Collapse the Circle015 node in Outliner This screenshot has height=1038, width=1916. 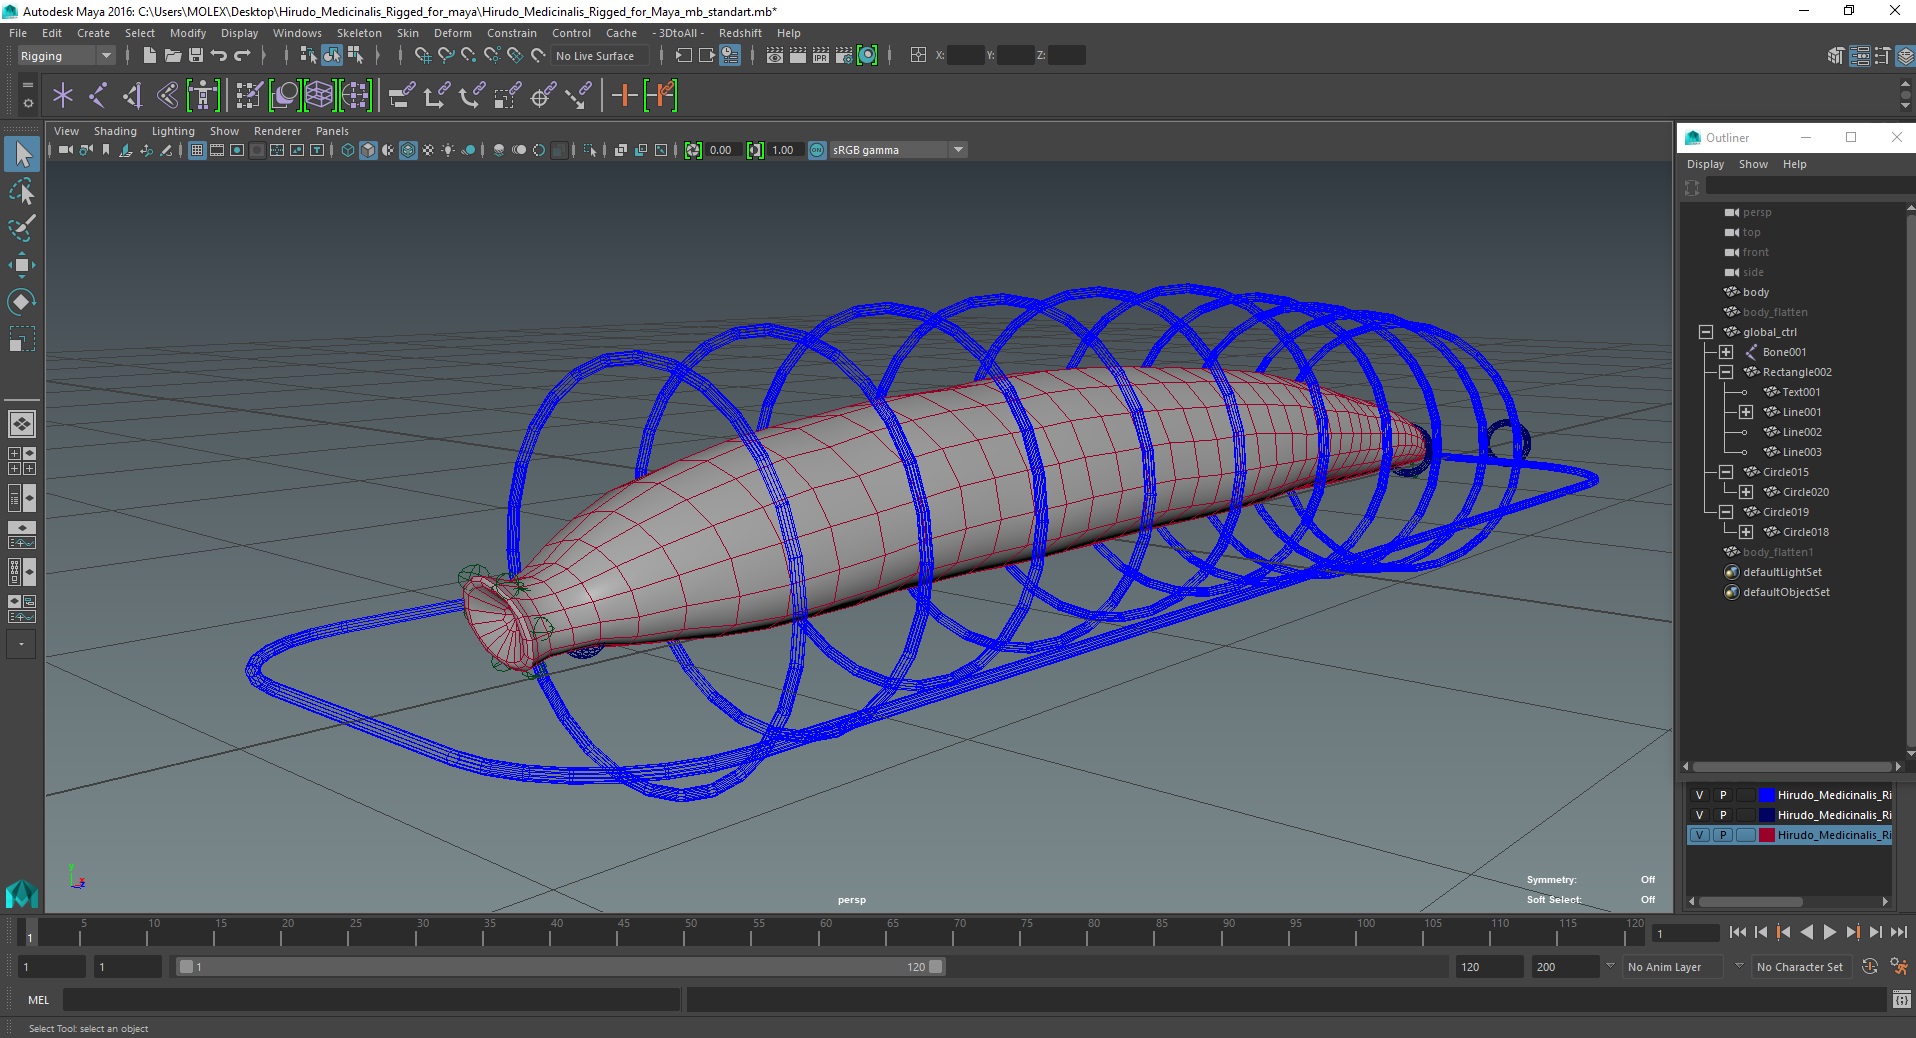tap(1726, 472)
